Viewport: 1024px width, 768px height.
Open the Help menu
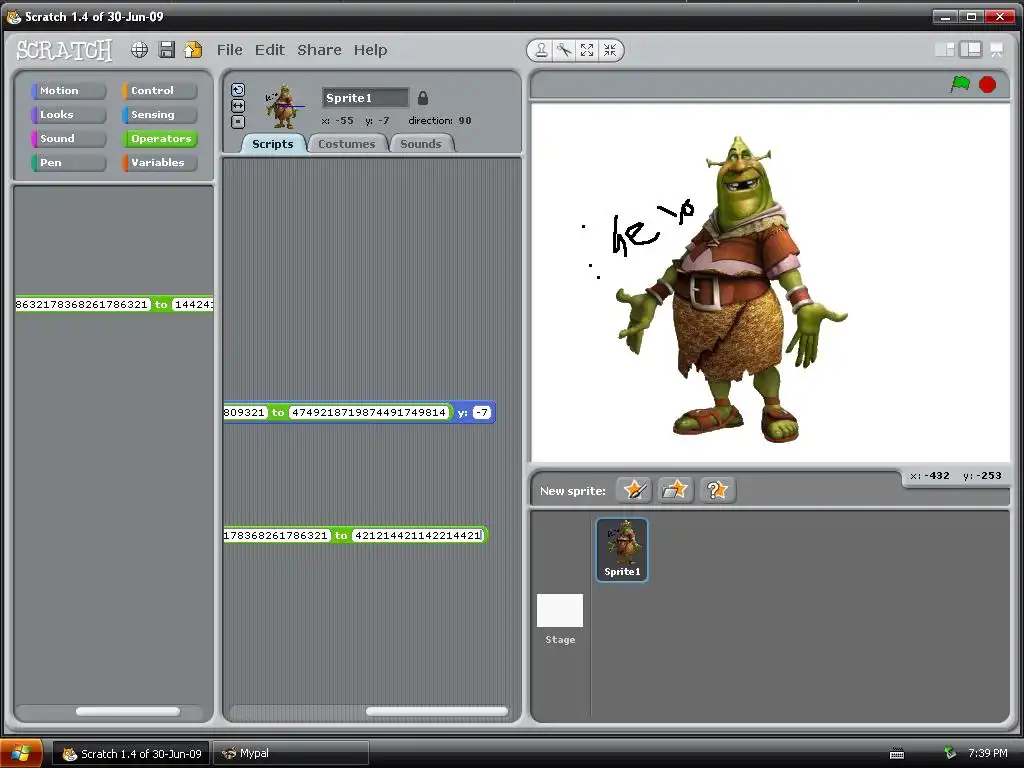370,50
